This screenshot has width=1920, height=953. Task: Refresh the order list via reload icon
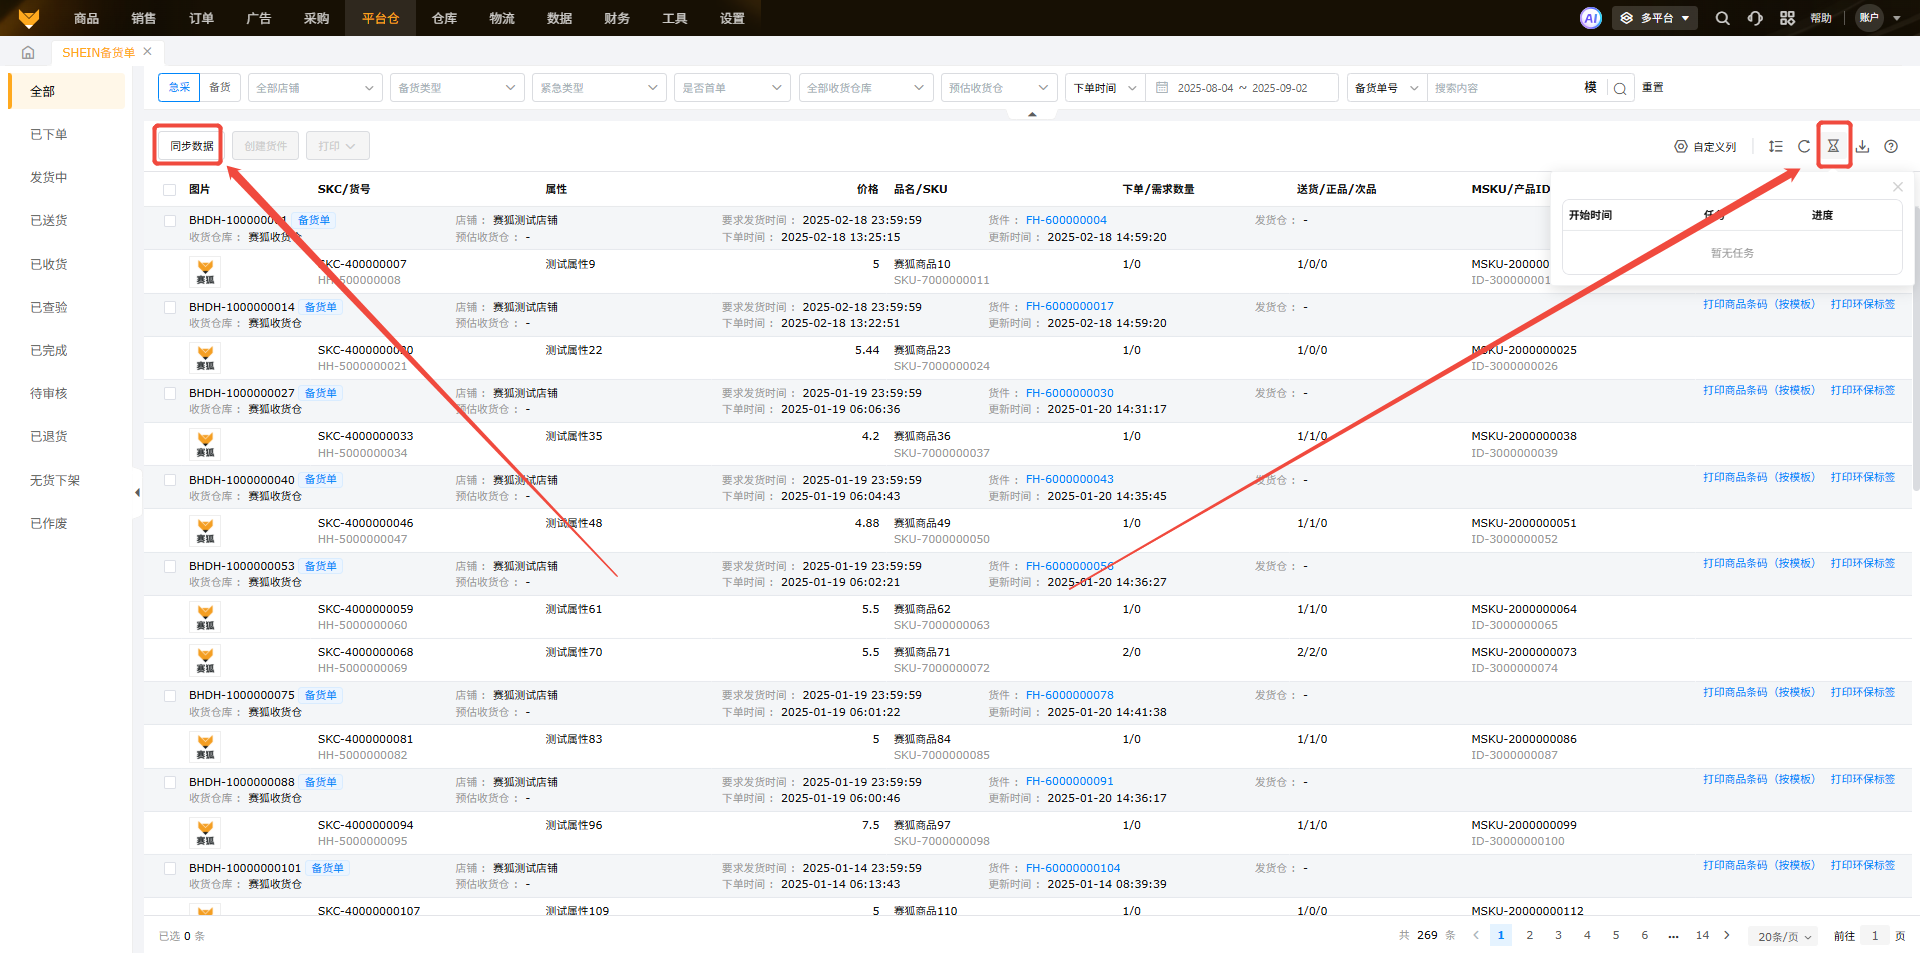(1804, 146)
